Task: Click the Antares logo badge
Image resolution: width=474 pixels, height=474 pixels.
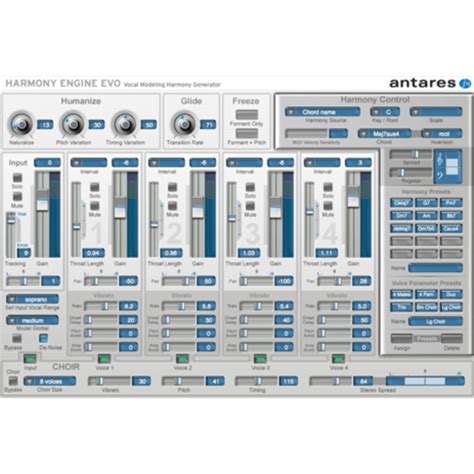Action: 465,83
